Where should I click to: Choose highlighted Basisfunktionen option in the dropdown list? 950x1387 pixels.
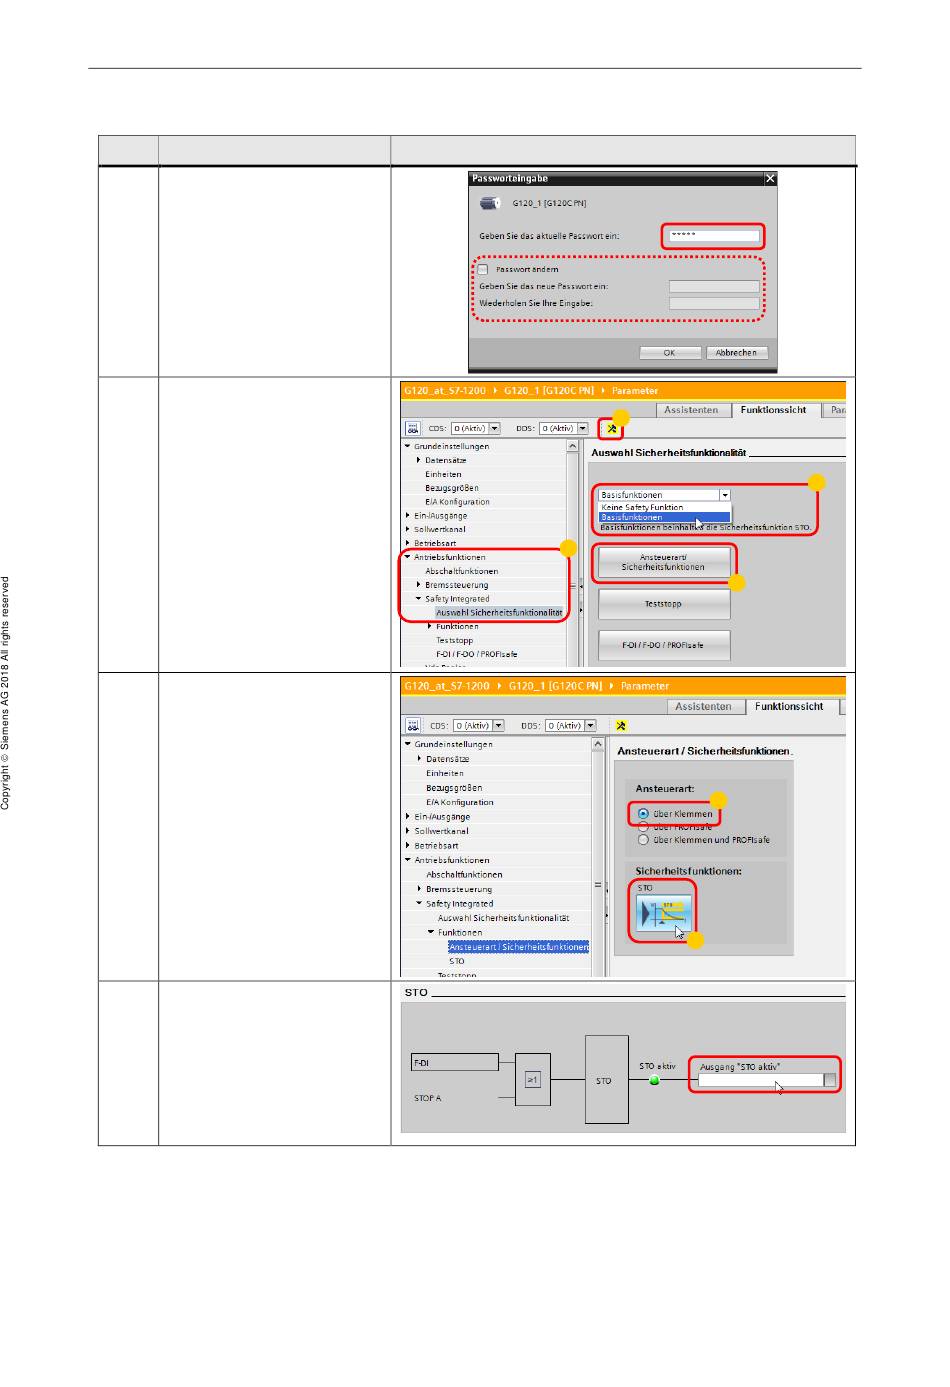coord(664,517)
